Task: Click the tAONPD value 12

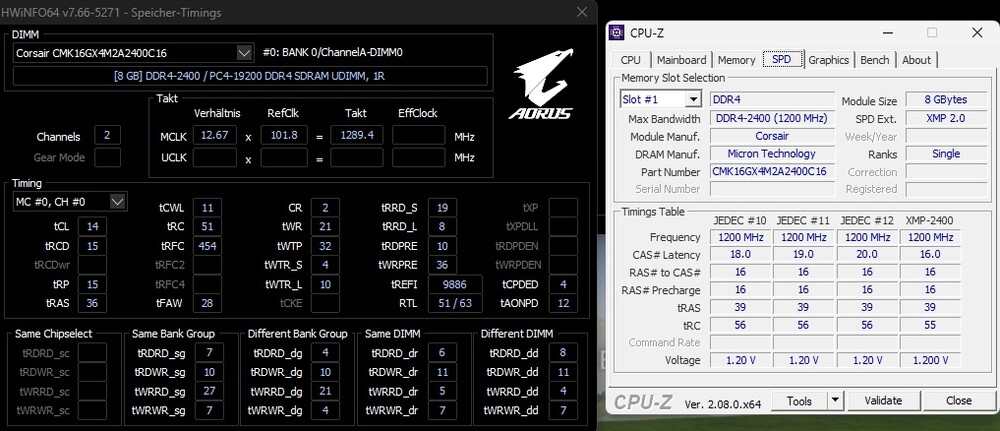Action: (x=563, y=303)
